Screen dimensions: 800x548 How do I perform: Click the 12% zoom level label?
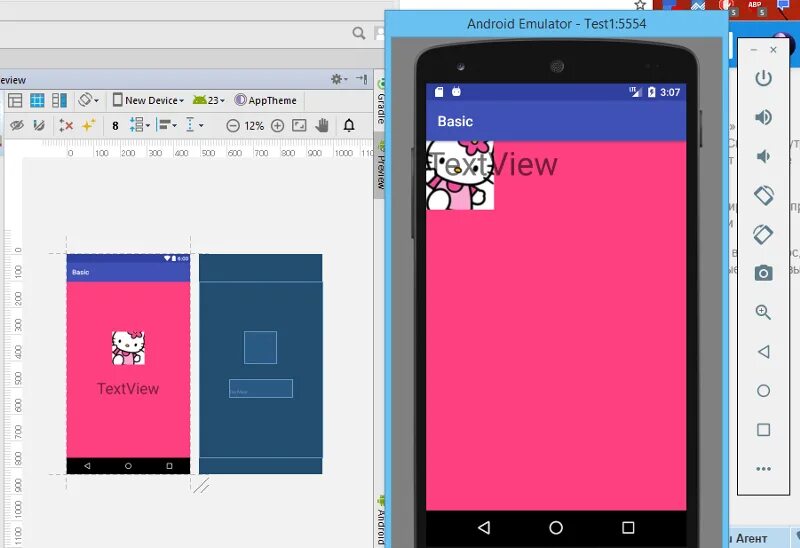pos(254,126)
